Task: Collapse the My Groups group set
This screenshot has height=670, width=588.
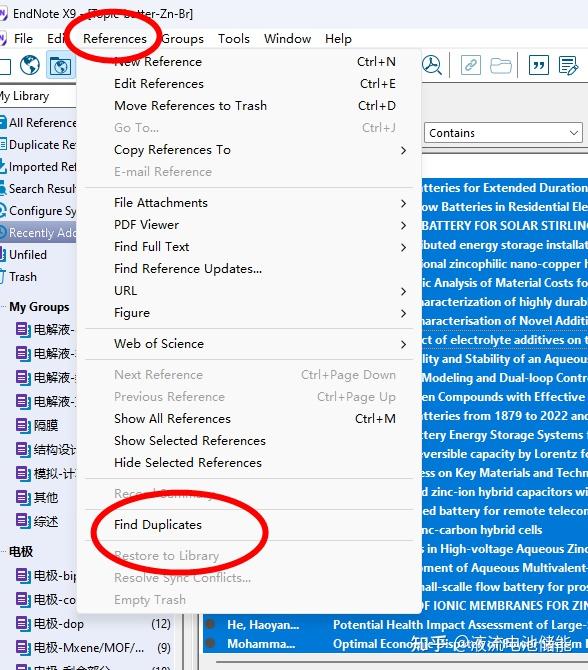Action: click(3, 307)
